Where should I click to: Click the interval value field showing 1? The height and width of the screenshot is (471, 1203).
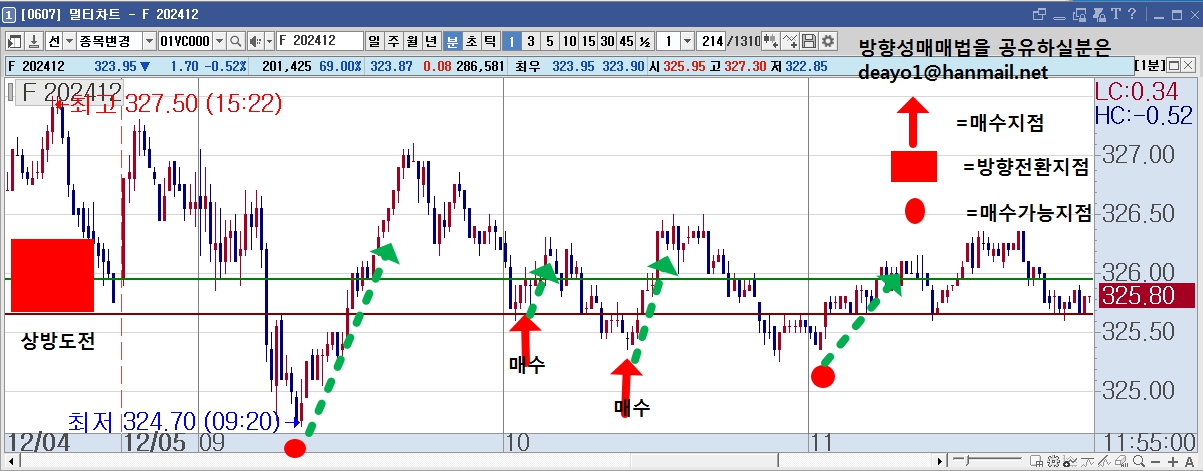click(668, 41)
